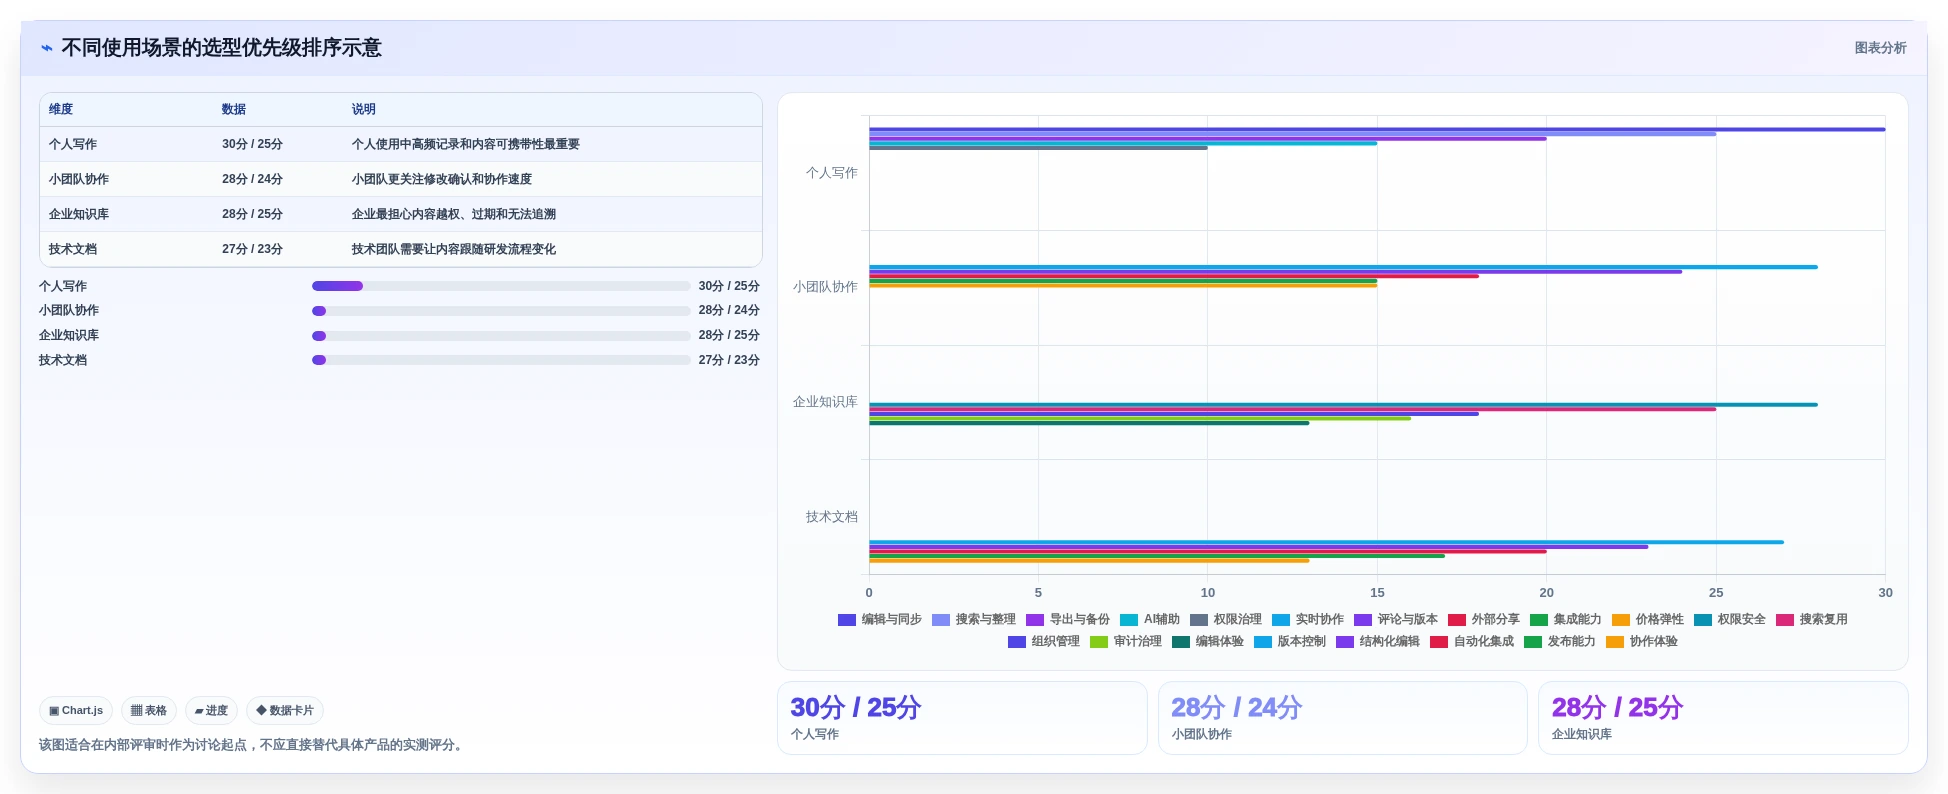
Task: Toggle the 审计治理 legend item
Action: click(1126, 642)
